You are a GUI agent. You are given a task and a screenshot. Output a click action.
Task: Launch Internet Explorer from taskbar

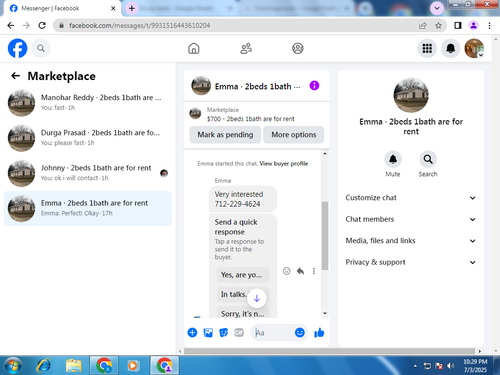tap(44, 365)
